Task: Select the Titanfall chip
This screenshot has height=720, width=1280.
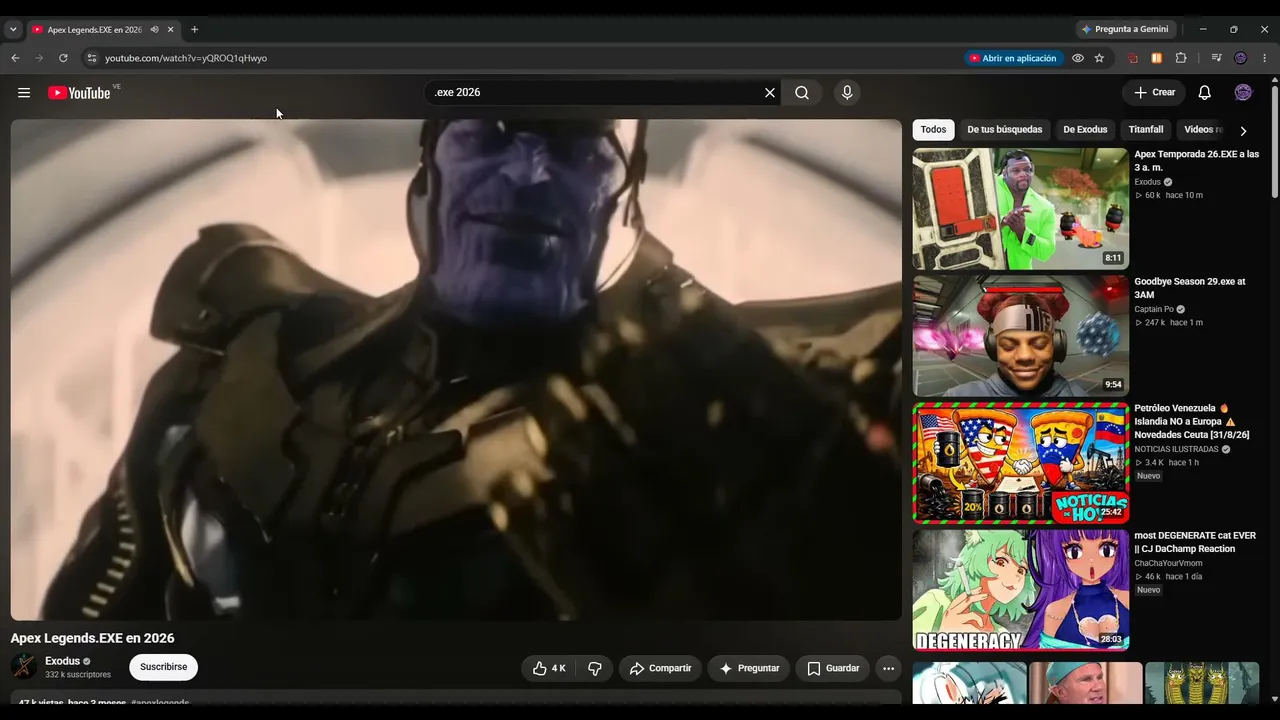Action: 1146,130
